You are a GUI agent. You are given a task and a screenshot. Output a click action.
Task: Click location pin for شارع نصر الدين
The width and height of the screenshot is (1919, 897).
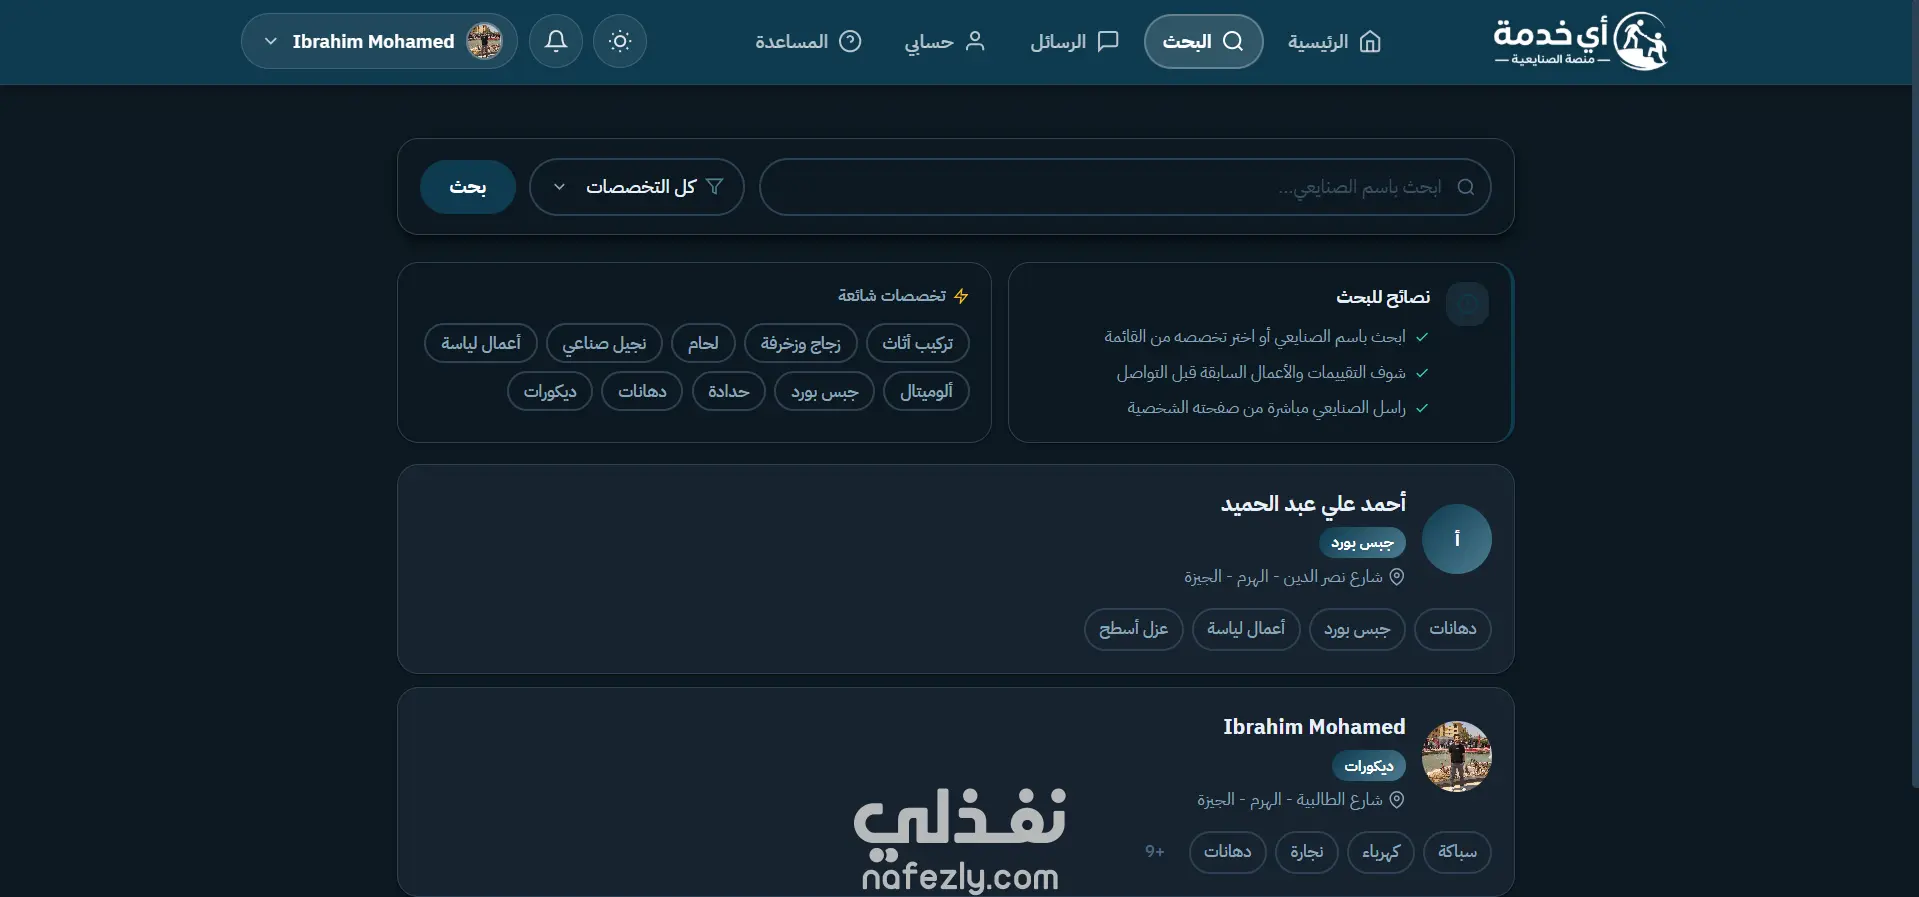click(x=1397, y=577)
